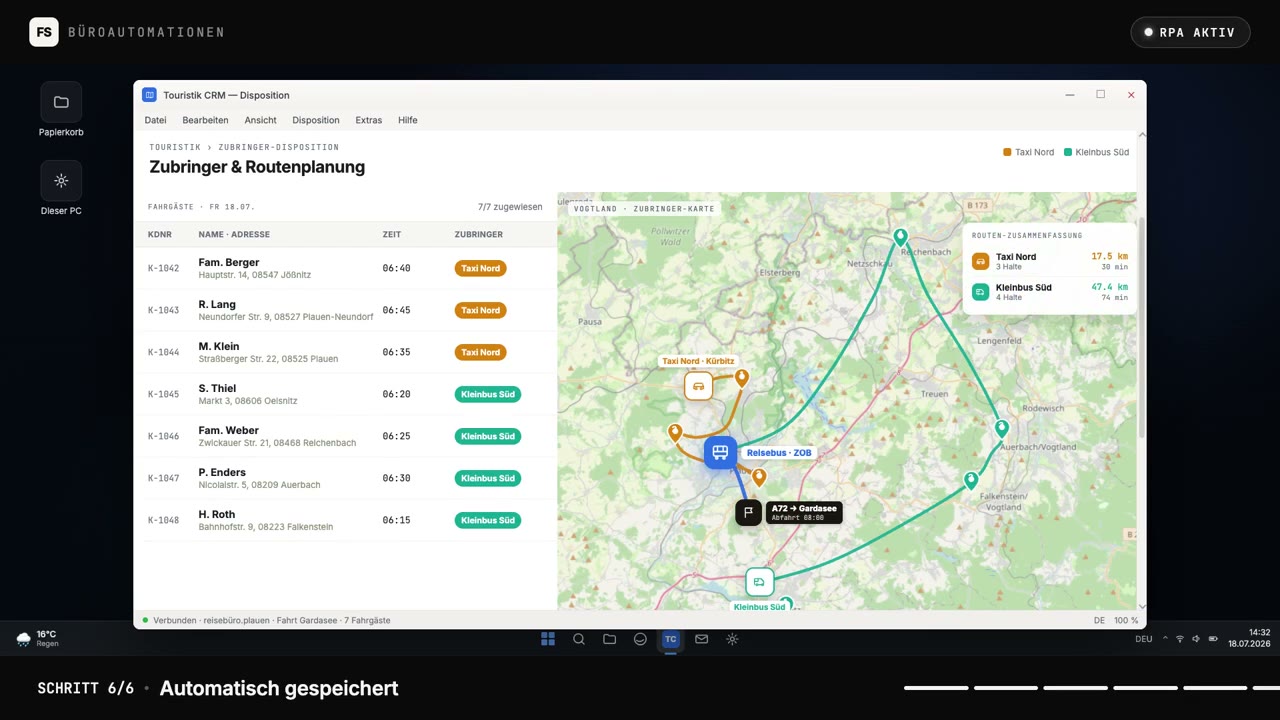Open the Papierkorb desktop icon
Viewport: 1280px width, 720px height.
point(61,110)
